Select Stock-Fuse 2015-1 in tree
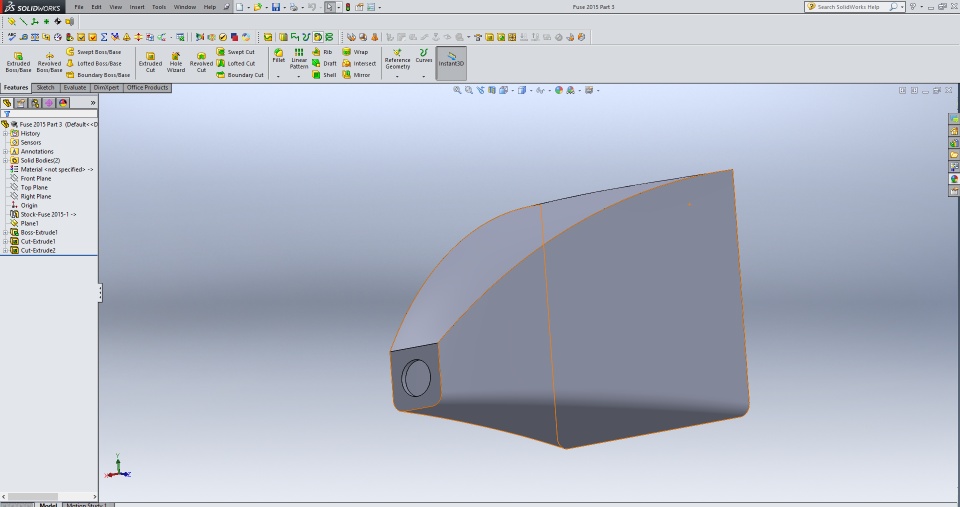This screenshot has width=960, height=507. point(43,214)
